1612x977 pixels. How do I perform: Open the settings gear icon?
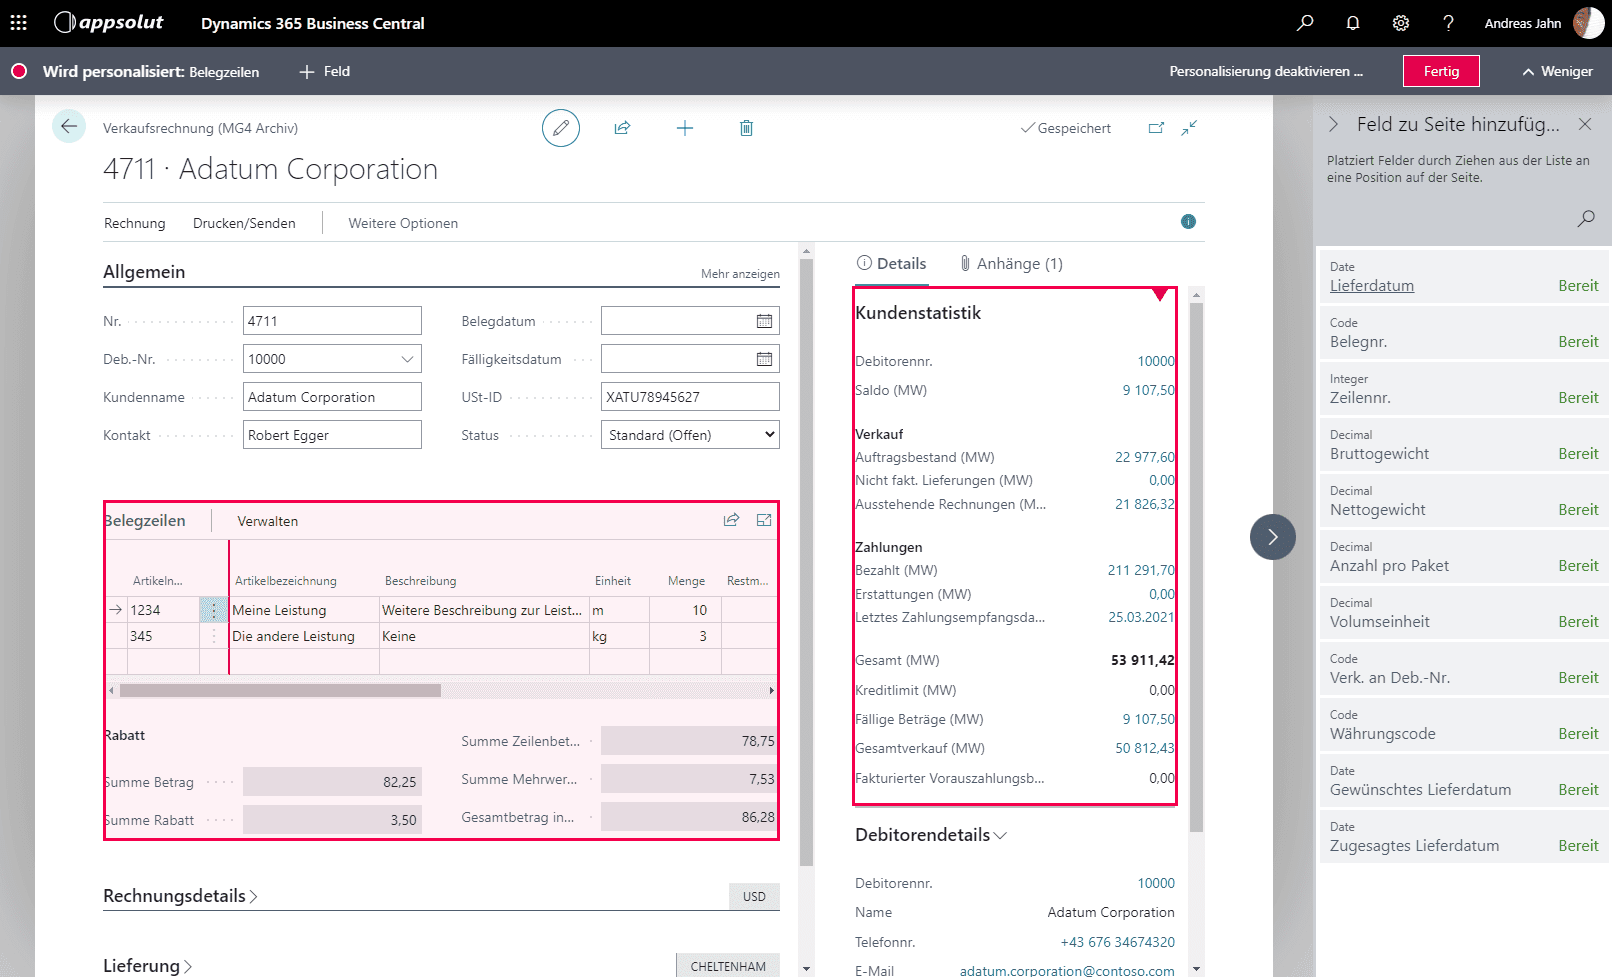pos(1401,23)
